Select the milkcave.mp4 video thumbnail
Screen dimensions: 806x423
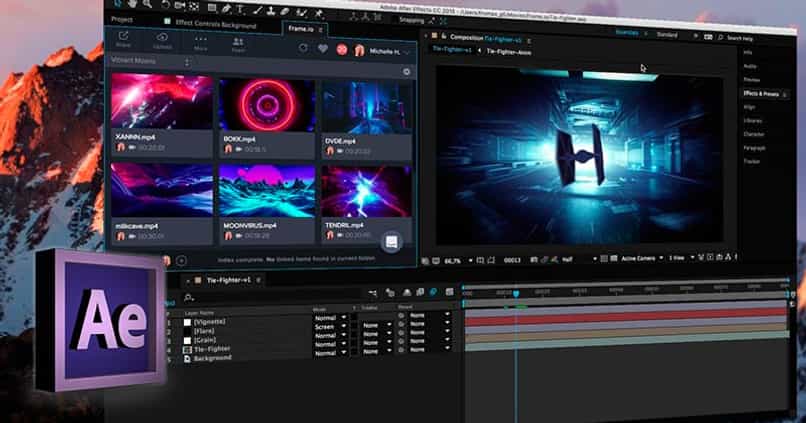162,190
